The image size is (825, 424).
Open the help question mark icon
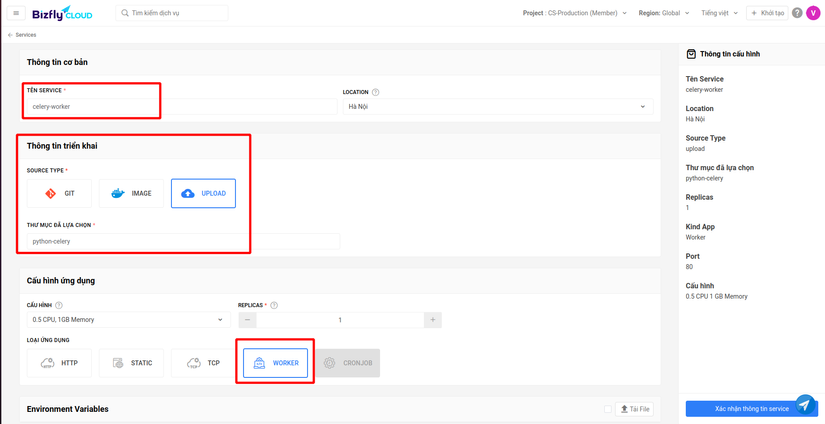[x=798, y=13]
